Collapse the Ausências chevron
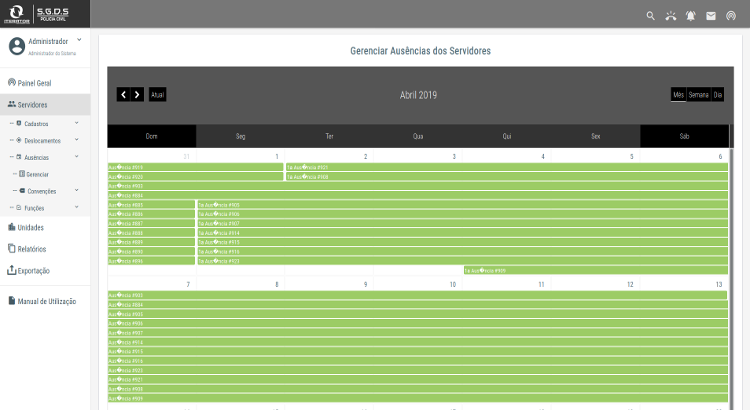The width and height of the screenshot is (750, 410). pos(77,157)
